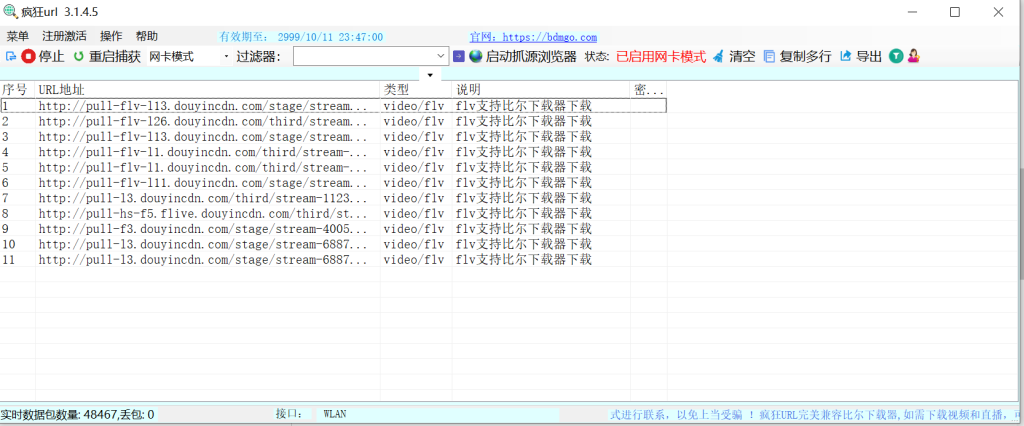The image size is (1024, 426).
Task: Select the URL in row 3
Action: click(203, 137)
